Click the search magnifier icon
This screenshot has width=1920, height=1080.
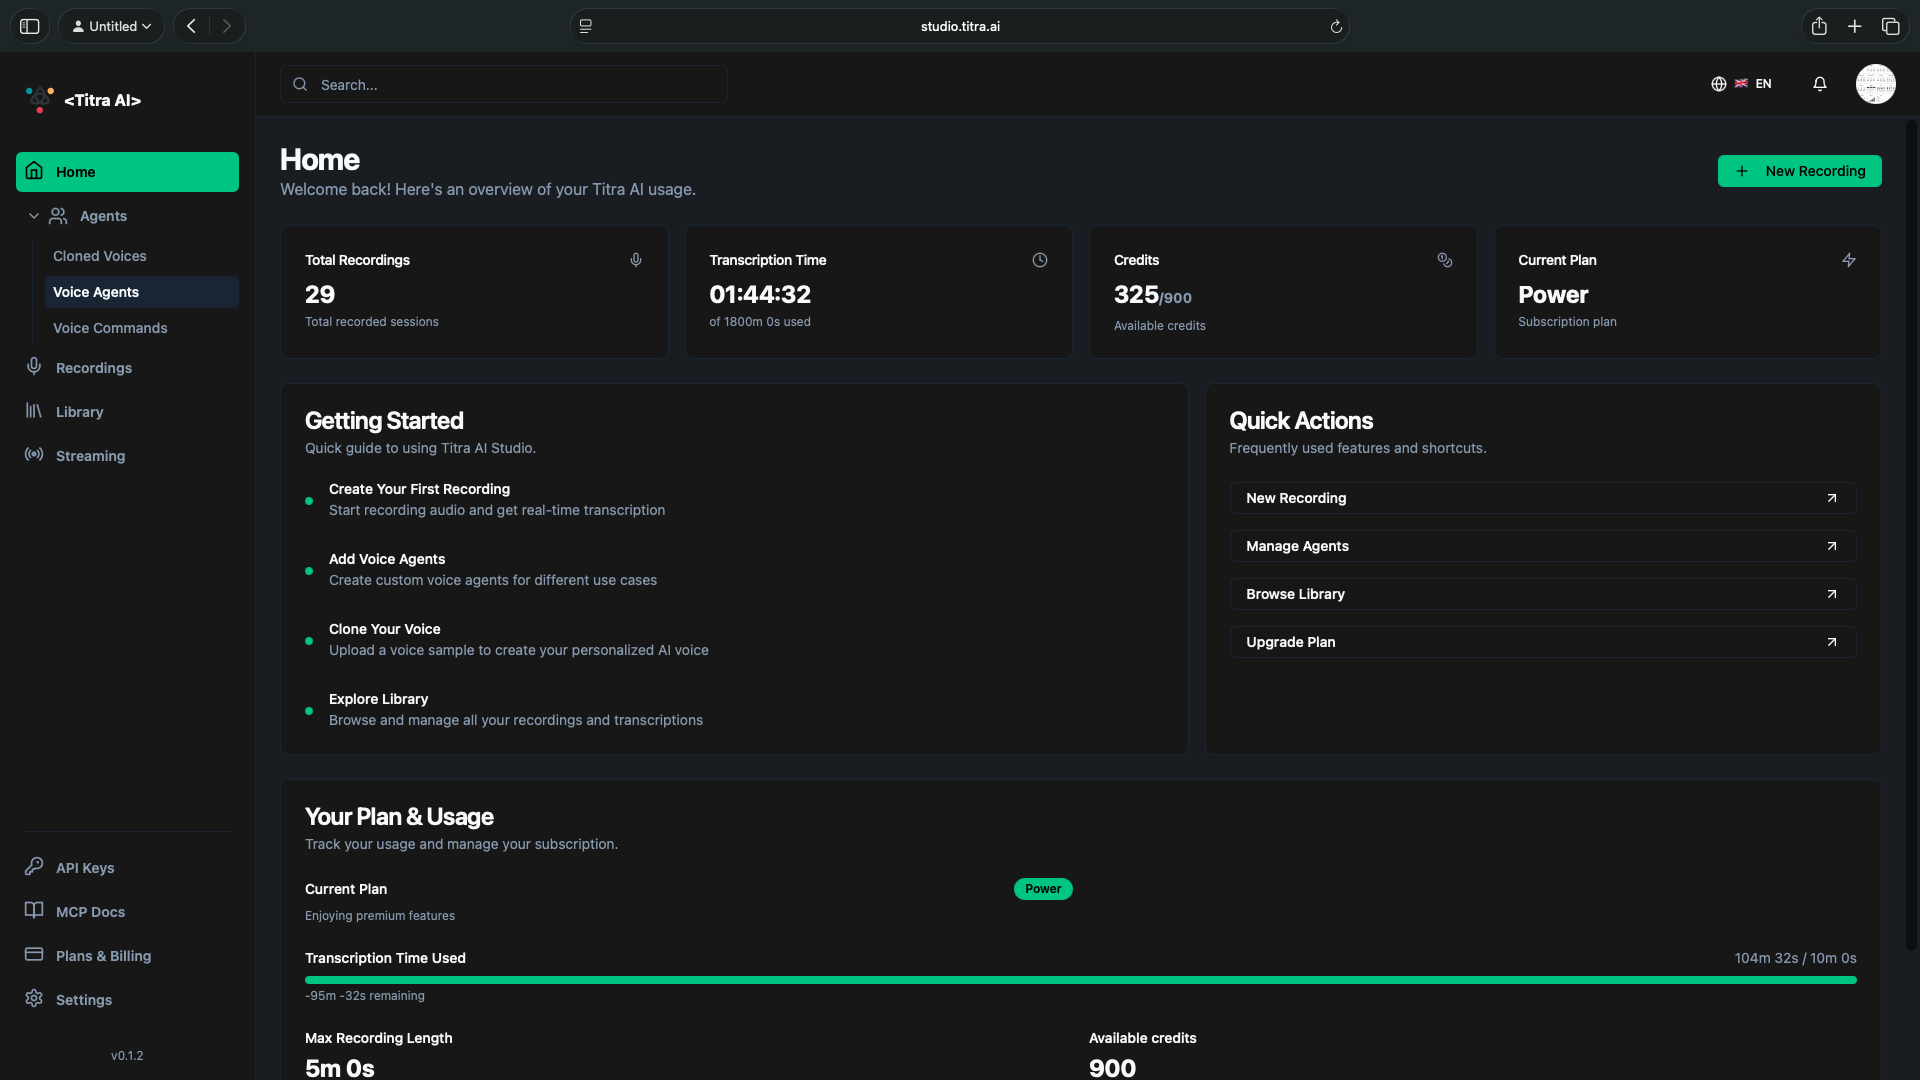[x=300, y=85]
